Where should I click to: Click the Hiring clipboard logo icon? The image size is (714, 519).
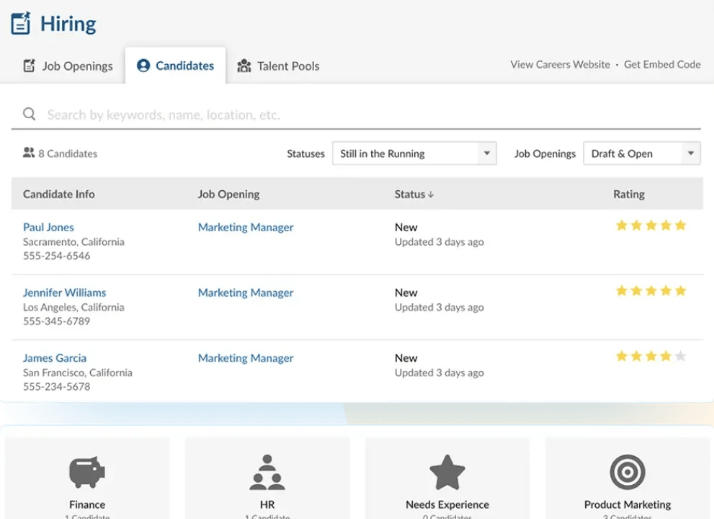pos(21,23)
